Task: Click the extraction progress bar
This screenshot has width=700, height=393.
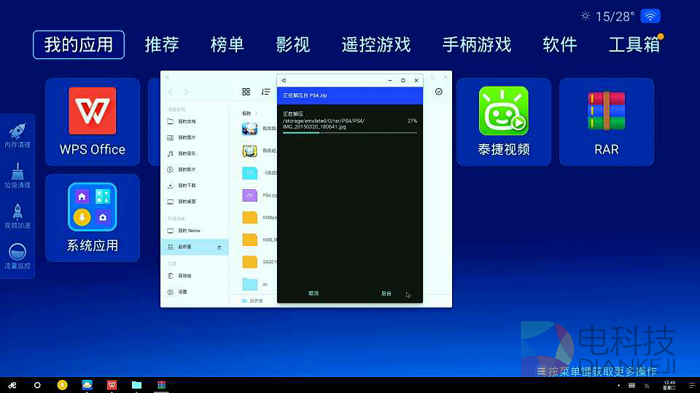Action: click(x=350, y=133)
